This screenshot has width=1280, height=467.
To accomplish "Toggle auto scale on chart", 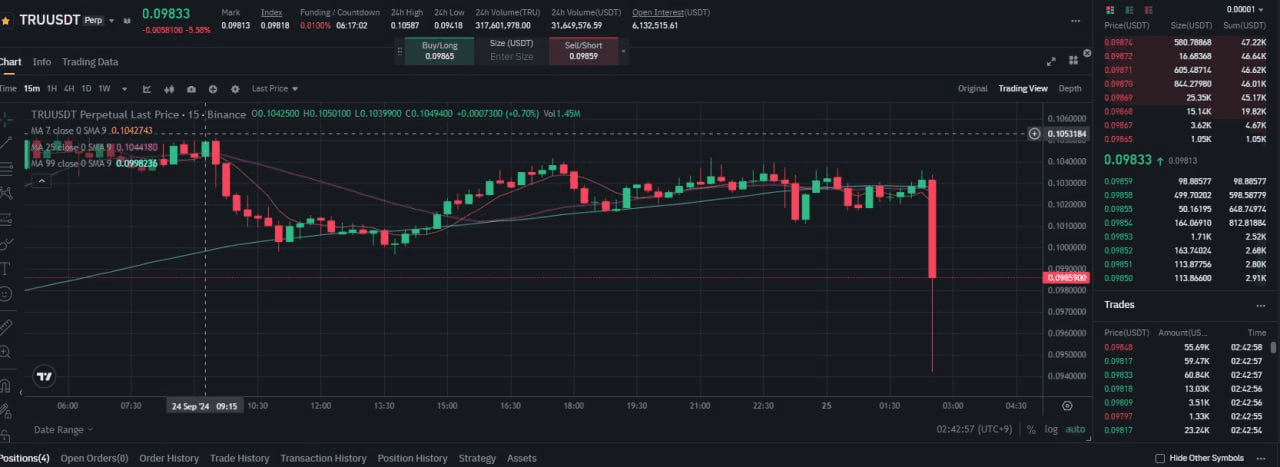I will 1075,429.
